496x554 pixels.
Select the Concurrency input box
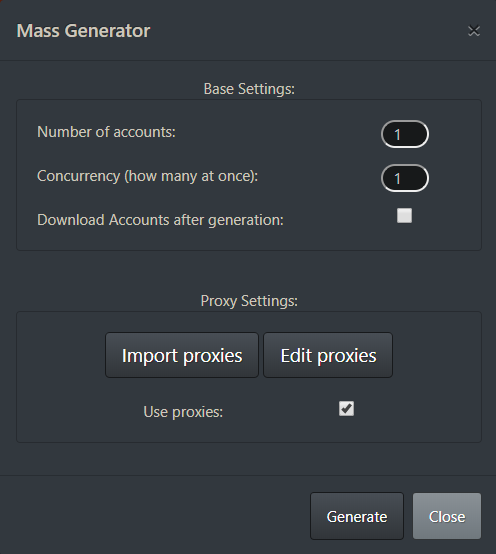(x=405, y=178)
